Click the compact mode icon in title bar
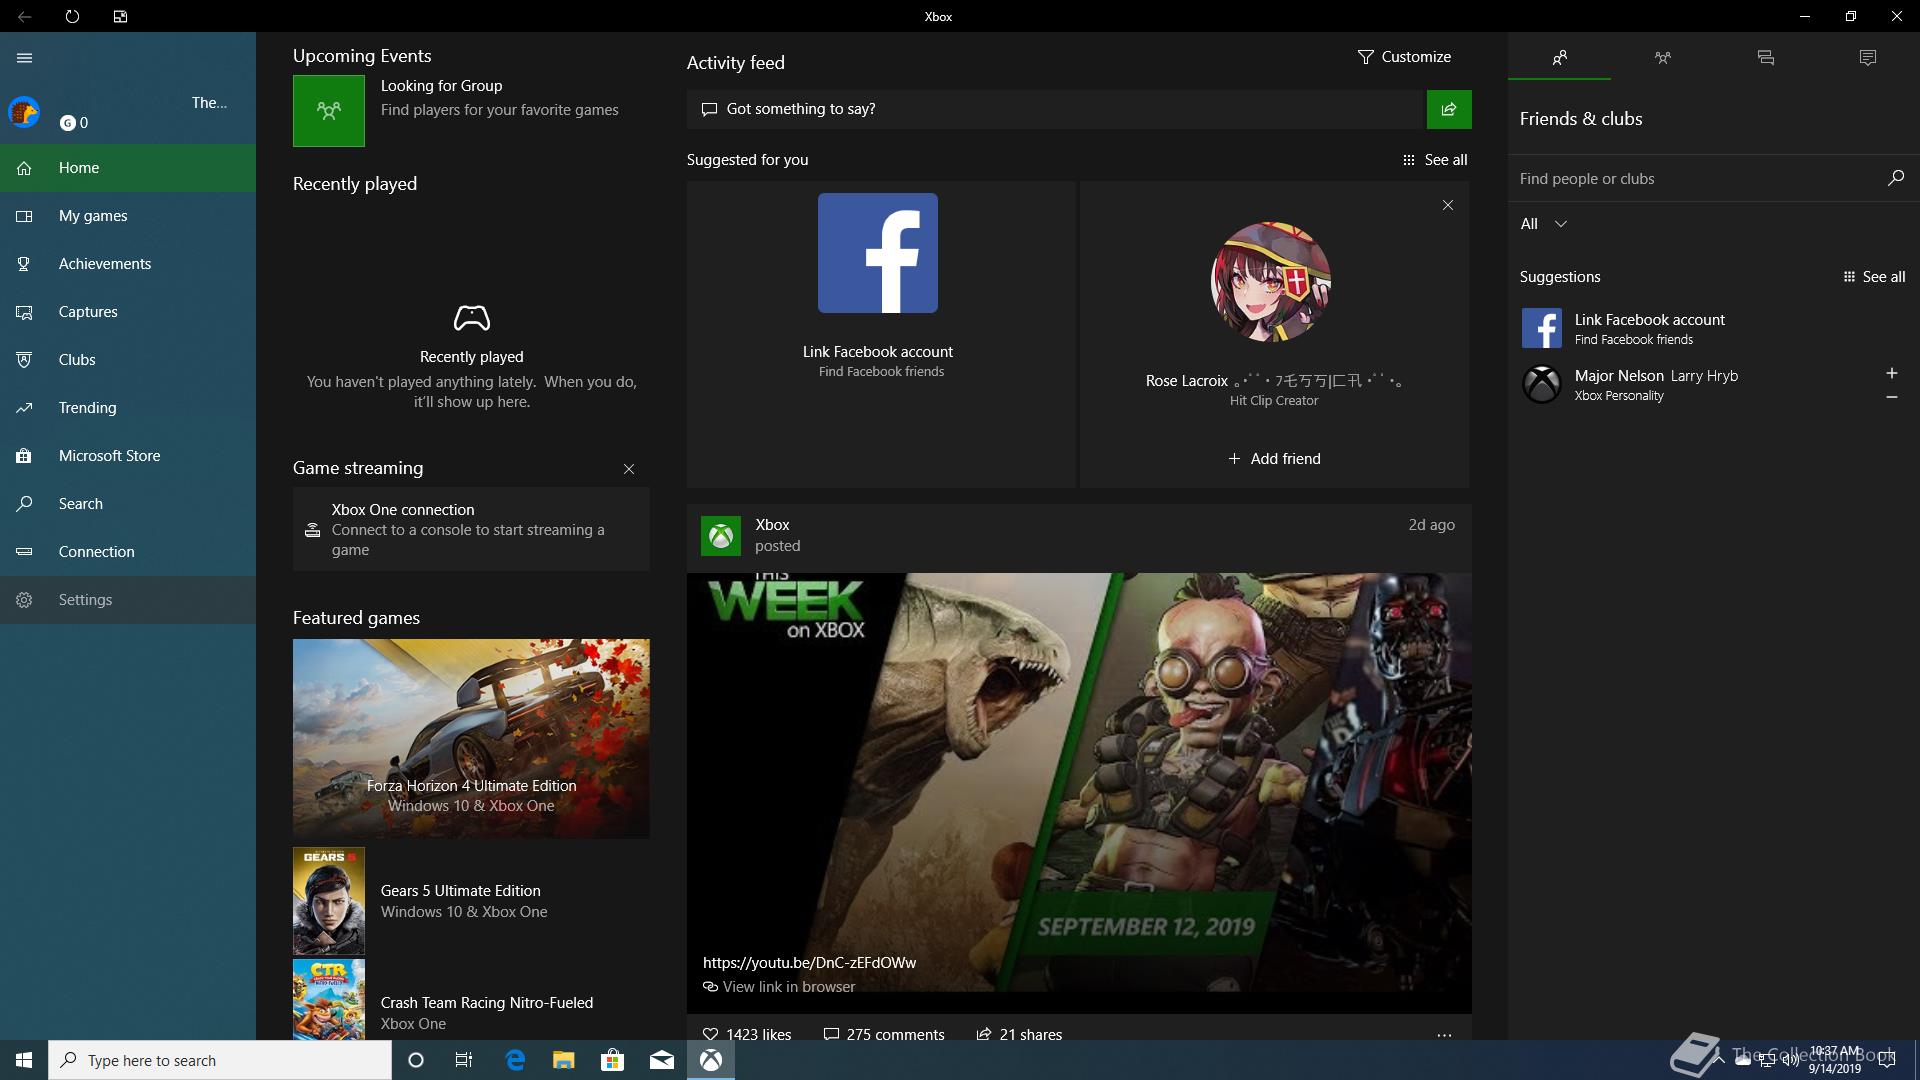 click(x=120, y=16)
